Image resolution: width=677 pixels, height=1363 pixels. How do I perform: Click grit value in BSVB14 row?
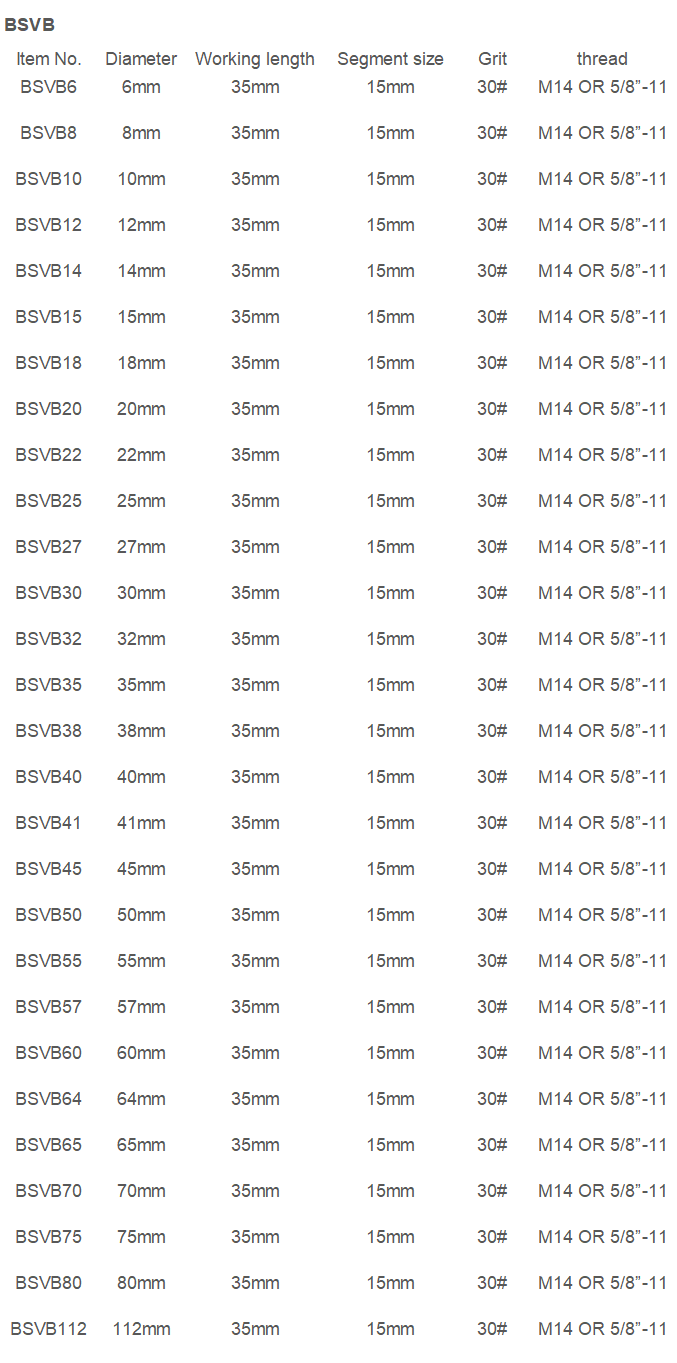pyautogui.click(x=492, y=271)
